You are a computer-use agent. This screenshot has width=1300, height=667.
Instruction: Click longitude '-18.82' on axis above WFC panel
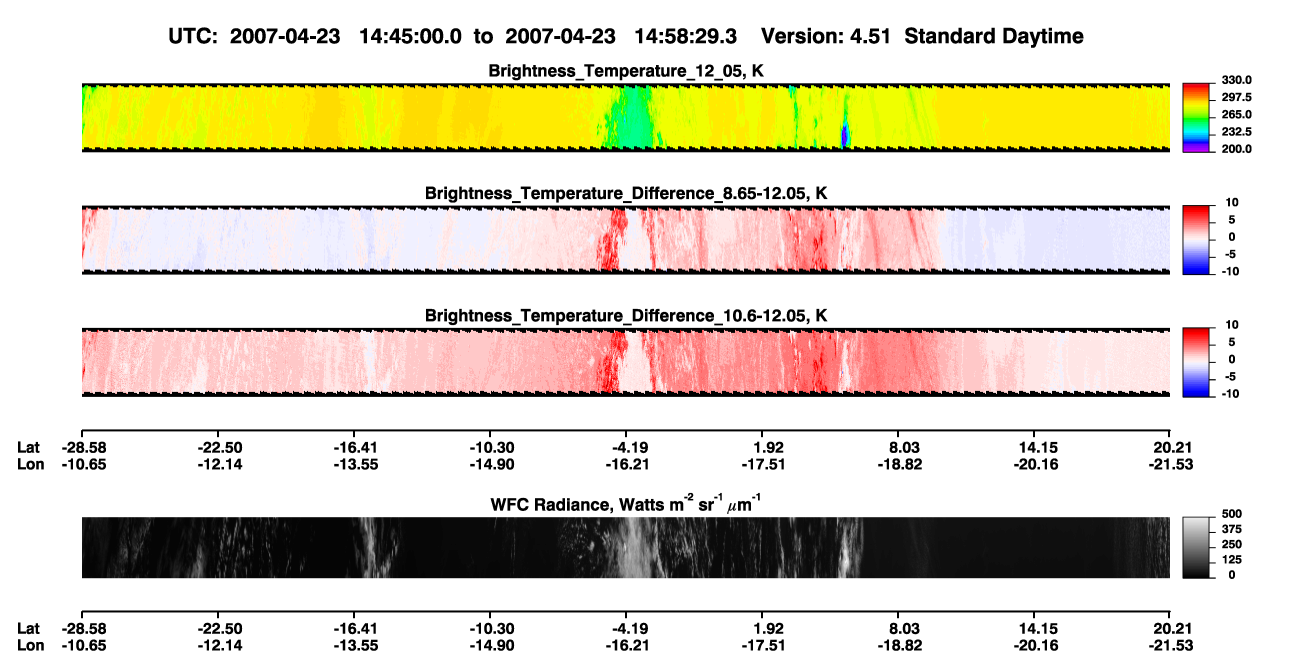coord(898,464)
